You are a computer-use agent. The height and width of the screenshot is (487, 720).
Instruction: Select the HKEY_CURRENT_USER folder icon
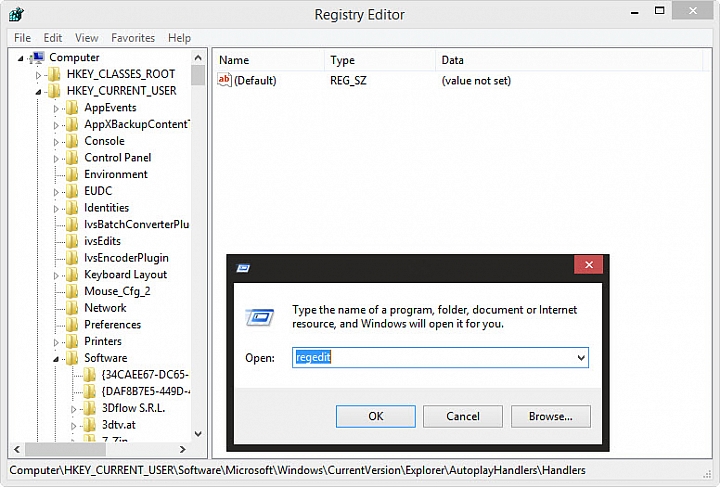pos(54,91)
